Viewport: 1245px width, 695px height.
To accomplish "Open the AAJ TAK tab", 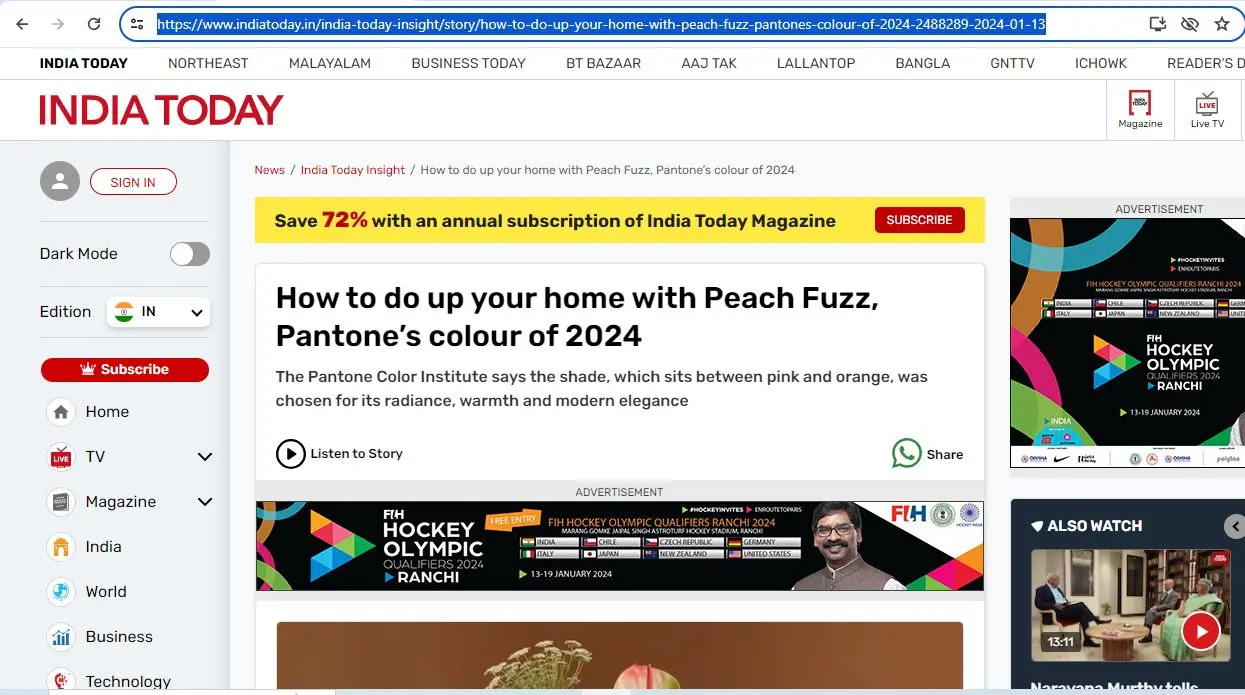I will pos(709,63).
